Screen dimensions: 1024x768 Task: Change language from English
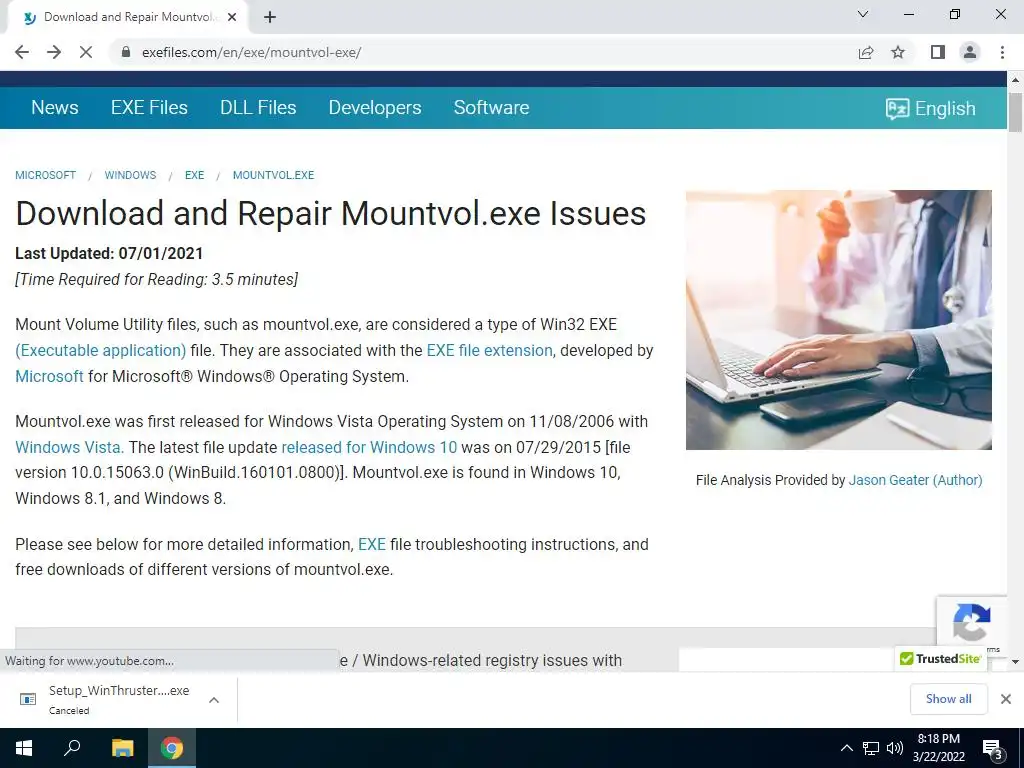(945, 108)
